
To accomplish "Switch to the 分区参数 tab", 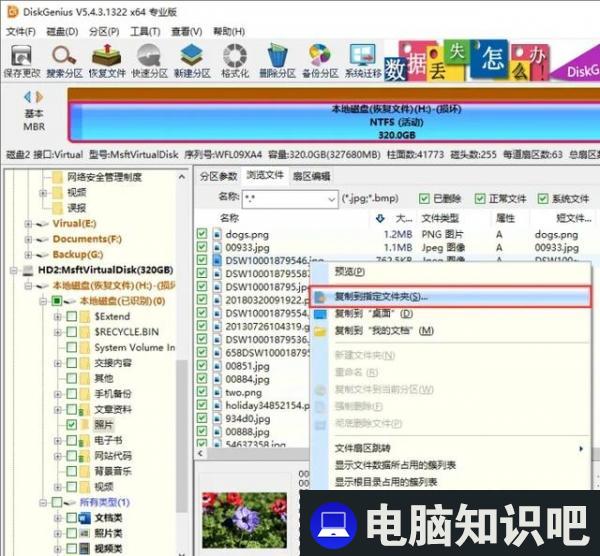I will (x=218, y=176).
